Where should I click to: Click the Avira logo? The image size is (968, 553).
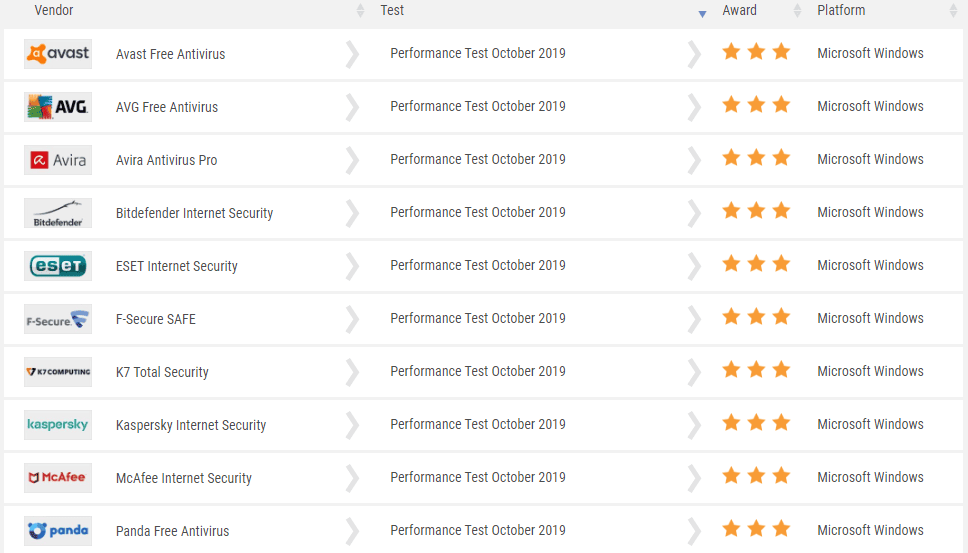coord(58,160)
